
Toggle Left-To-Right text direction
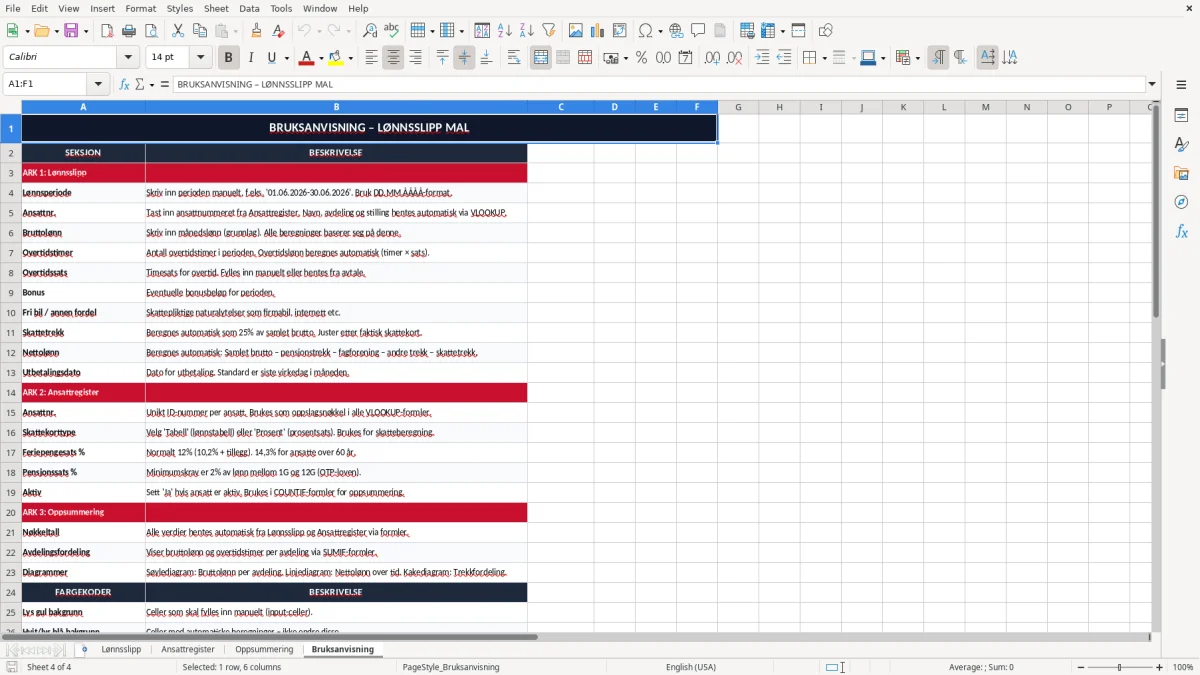pos(938,58)
